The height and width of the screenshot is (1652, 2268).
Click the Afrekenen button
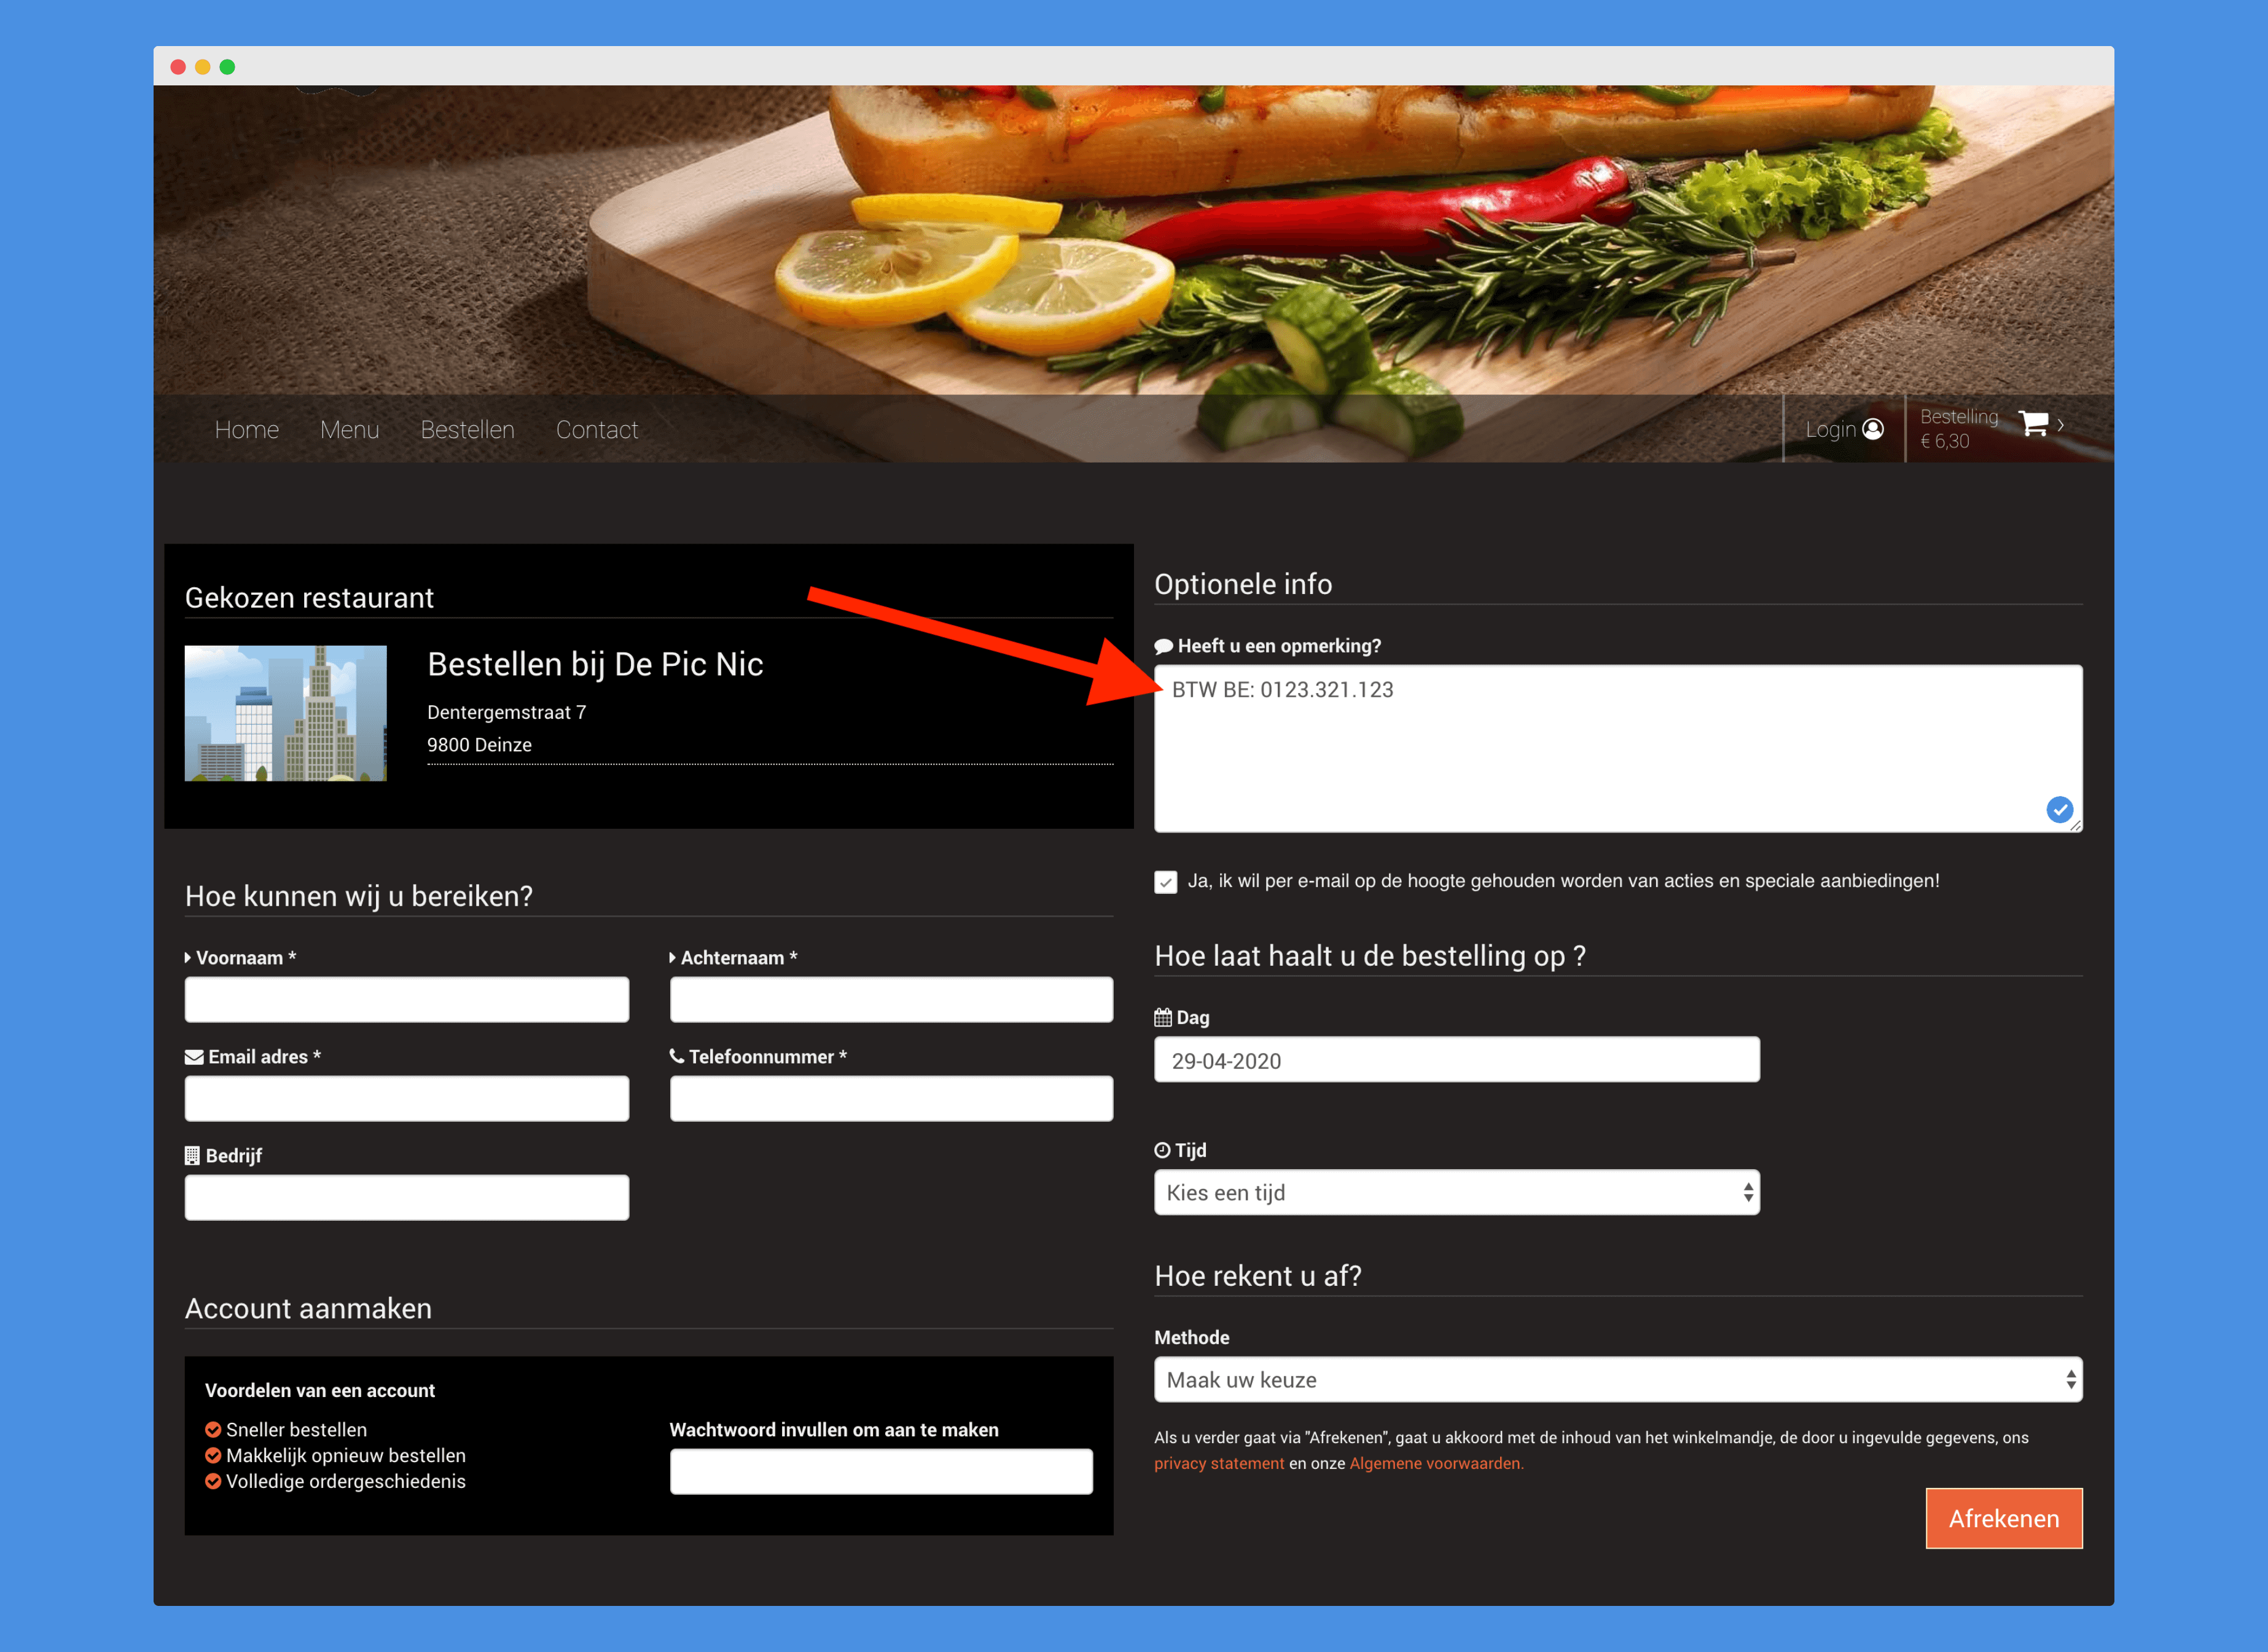(x=2004, y=1518)
